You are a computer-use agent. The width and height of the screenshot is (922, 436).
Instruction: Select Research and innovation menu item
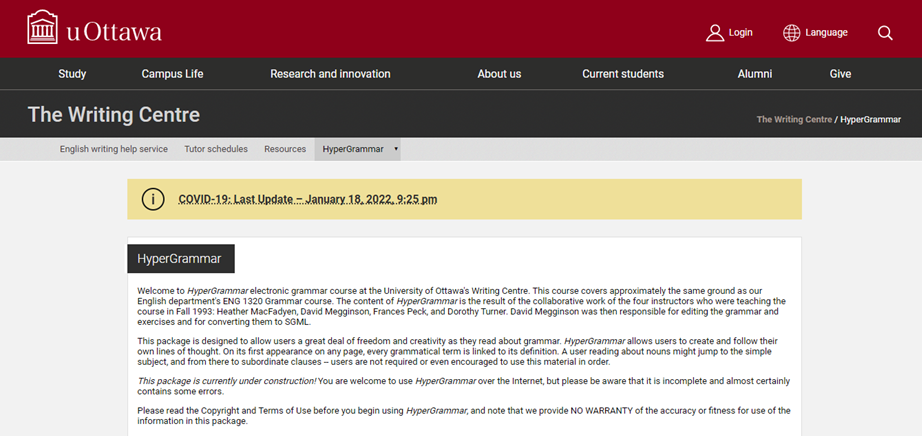(330, 74)
